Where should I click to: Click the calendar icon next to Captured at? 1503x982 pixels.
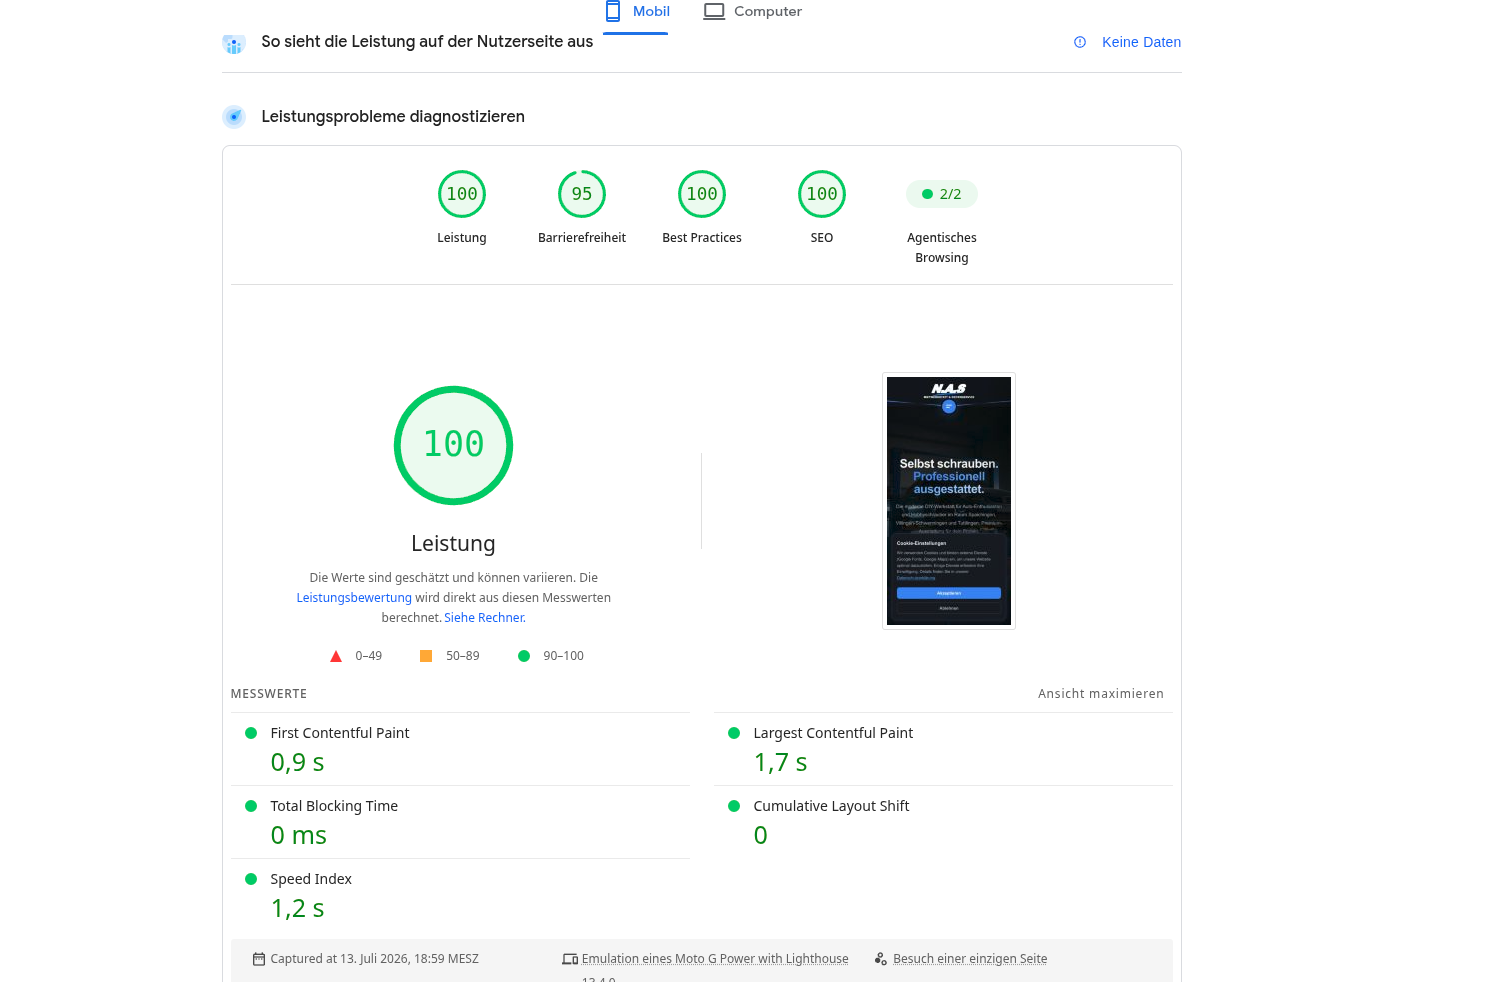[259, 959]
